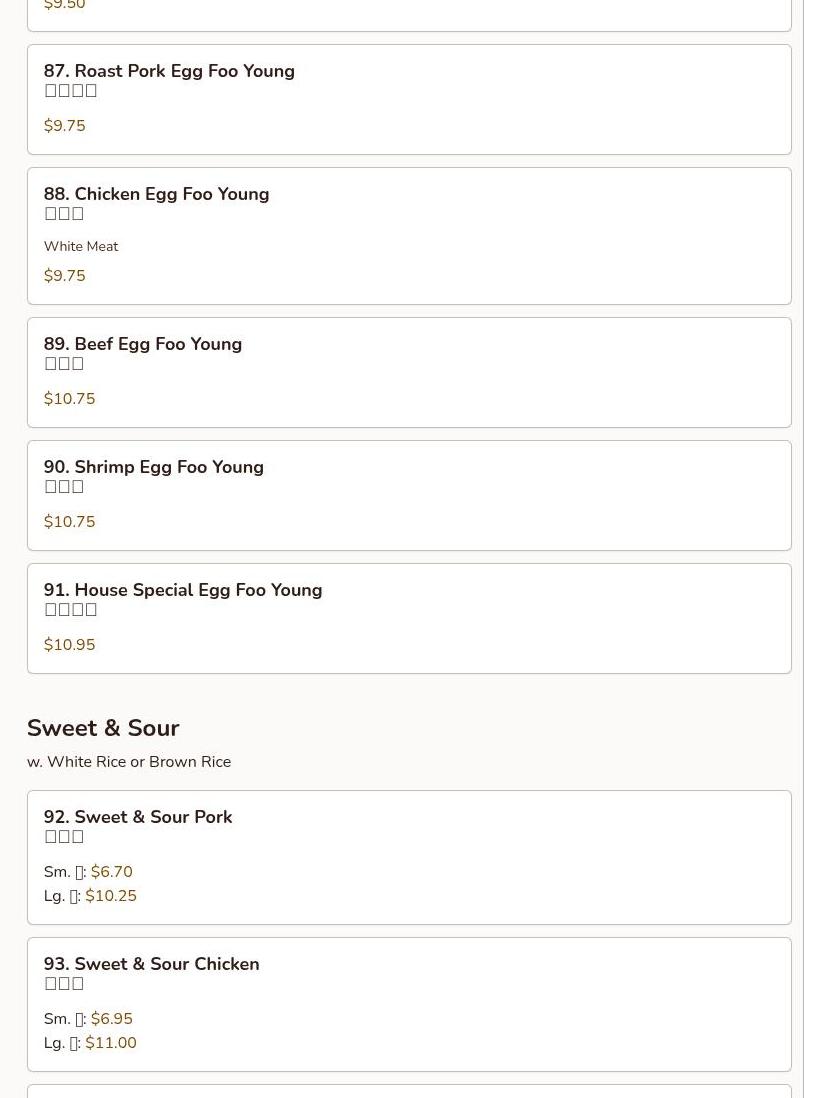Viewport: 824px width, 1098px height.
Task: Open 90. Shrimp Egg Foo Young
Action: click(x=154, y=467)
